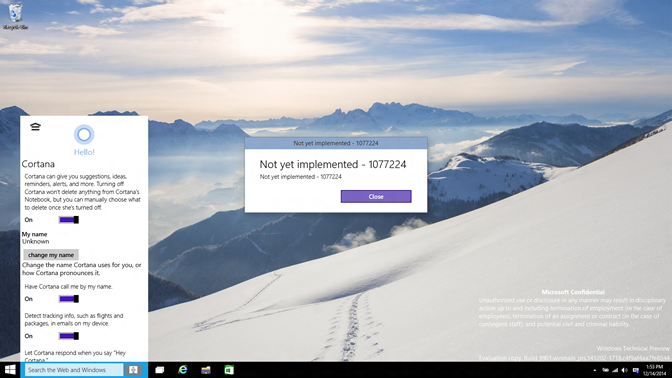Turn off the main Cortana toggle

click(x=69, y=220)
